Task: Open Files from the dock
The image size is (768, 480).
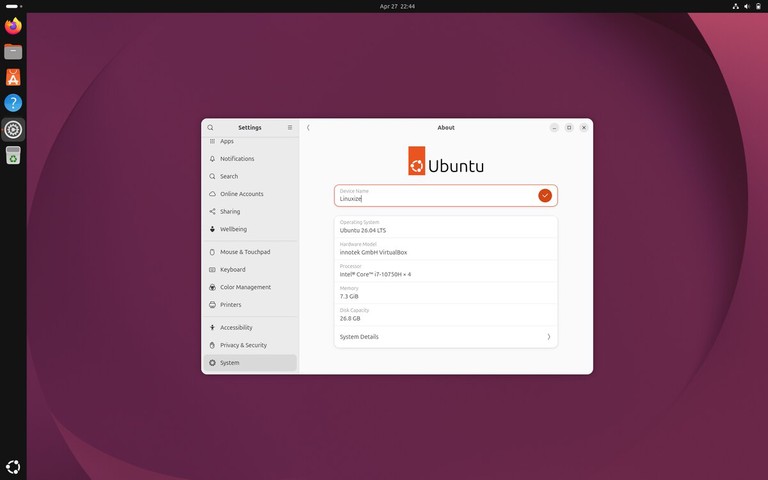Action: (x=13, y=51)
